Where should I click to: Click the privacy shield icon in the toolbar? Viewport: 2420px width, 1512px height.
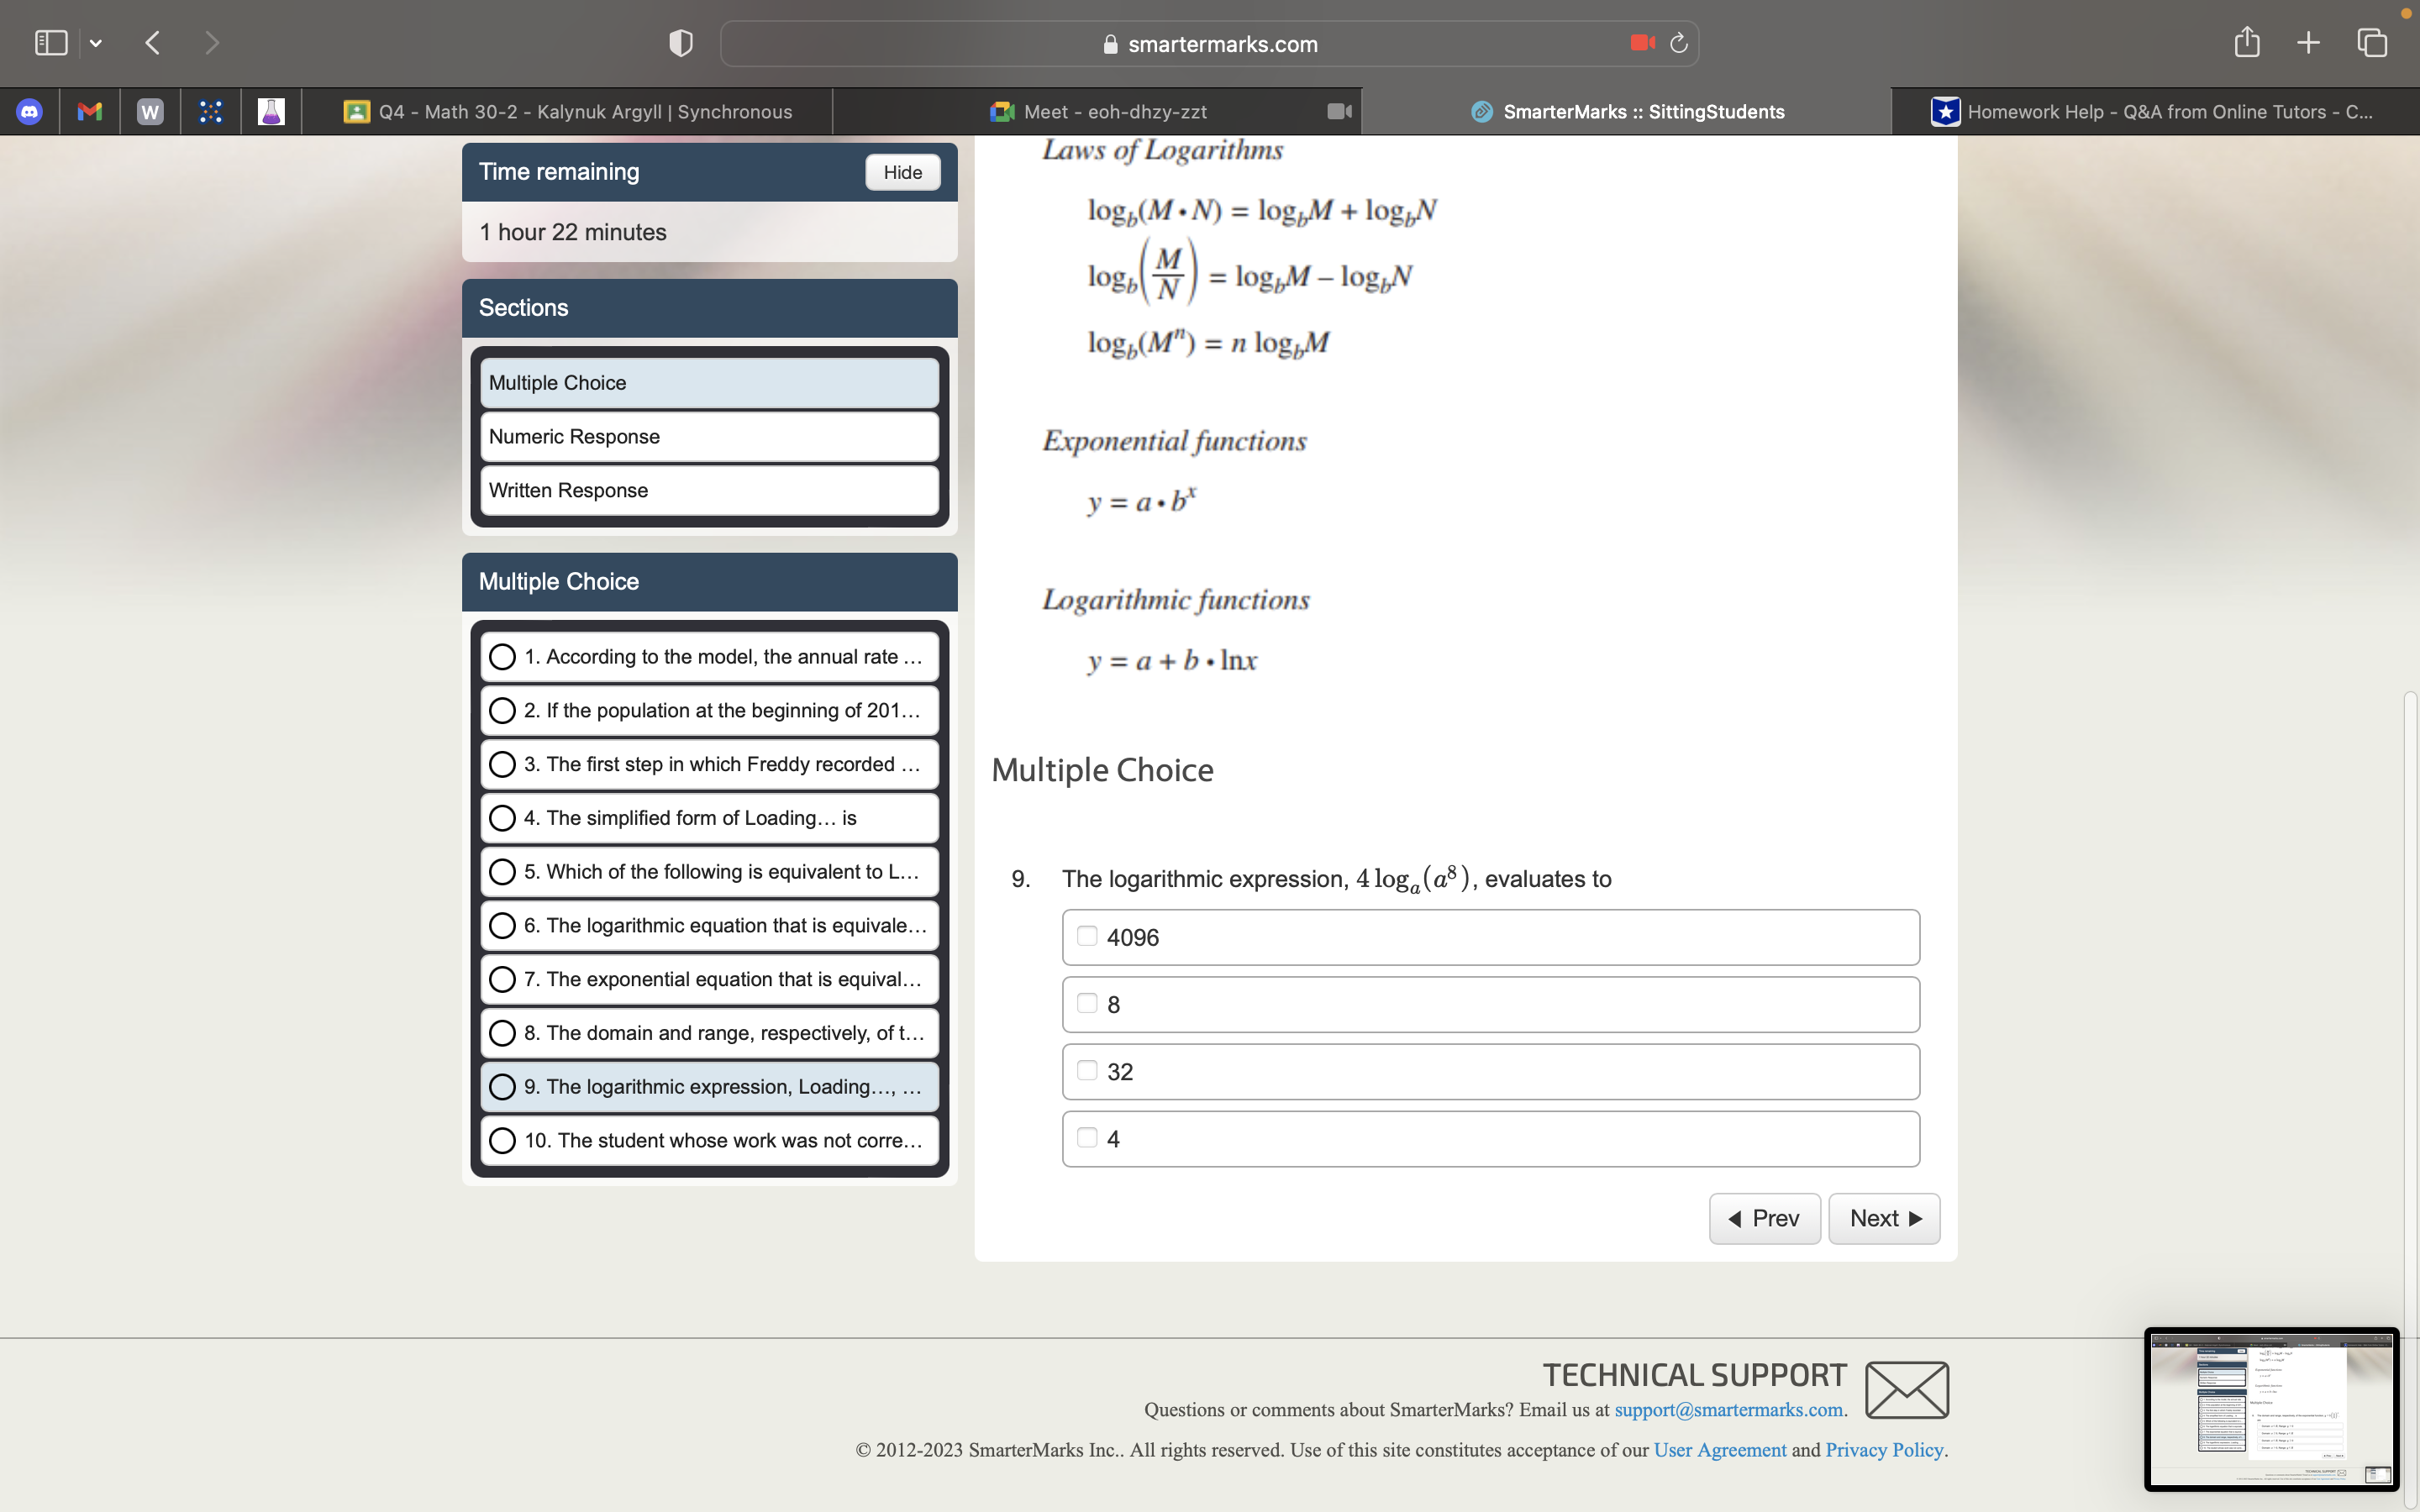[679, 43]
